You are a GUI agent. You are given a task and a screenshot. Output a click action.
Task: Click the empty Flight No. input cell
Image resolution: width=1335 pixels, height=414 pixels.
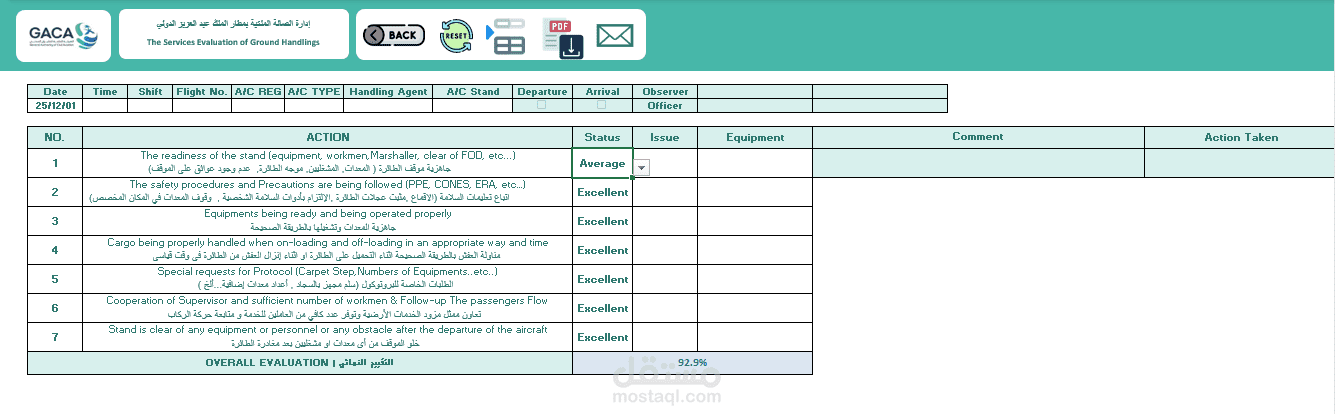click(x=202, y=105)
